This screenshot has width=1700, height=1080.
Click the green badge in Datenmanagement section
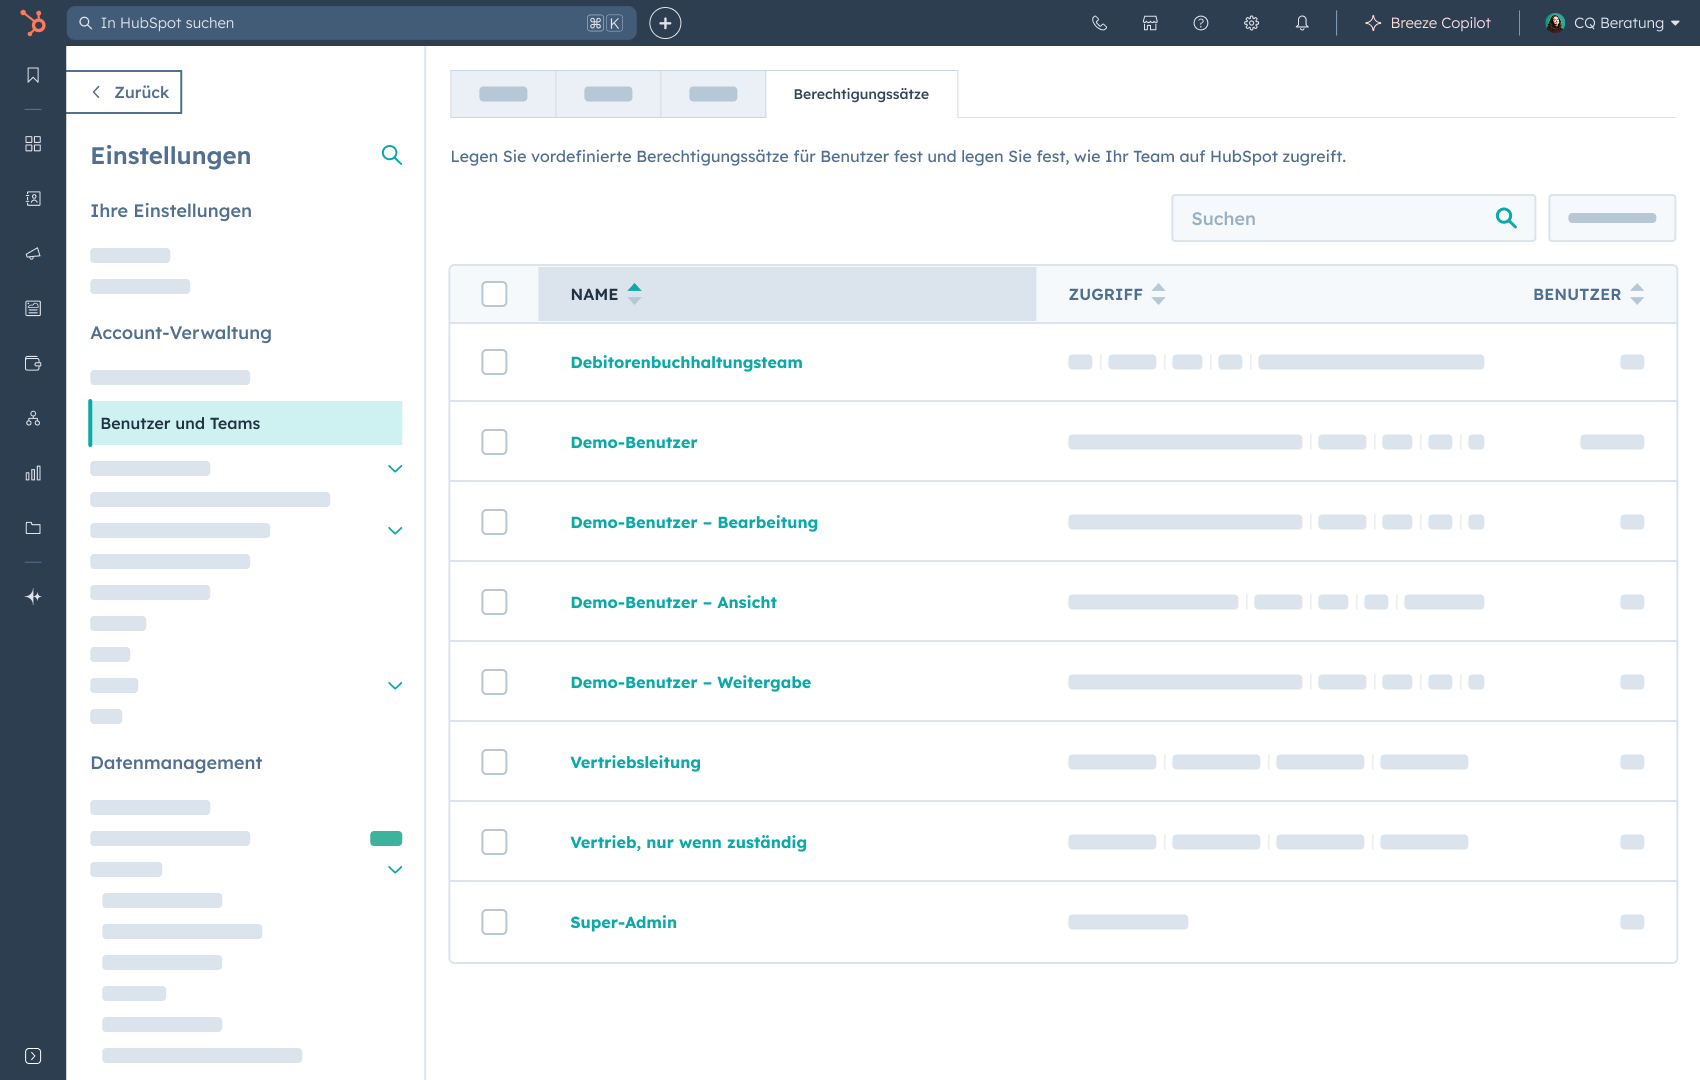point(386,838)
